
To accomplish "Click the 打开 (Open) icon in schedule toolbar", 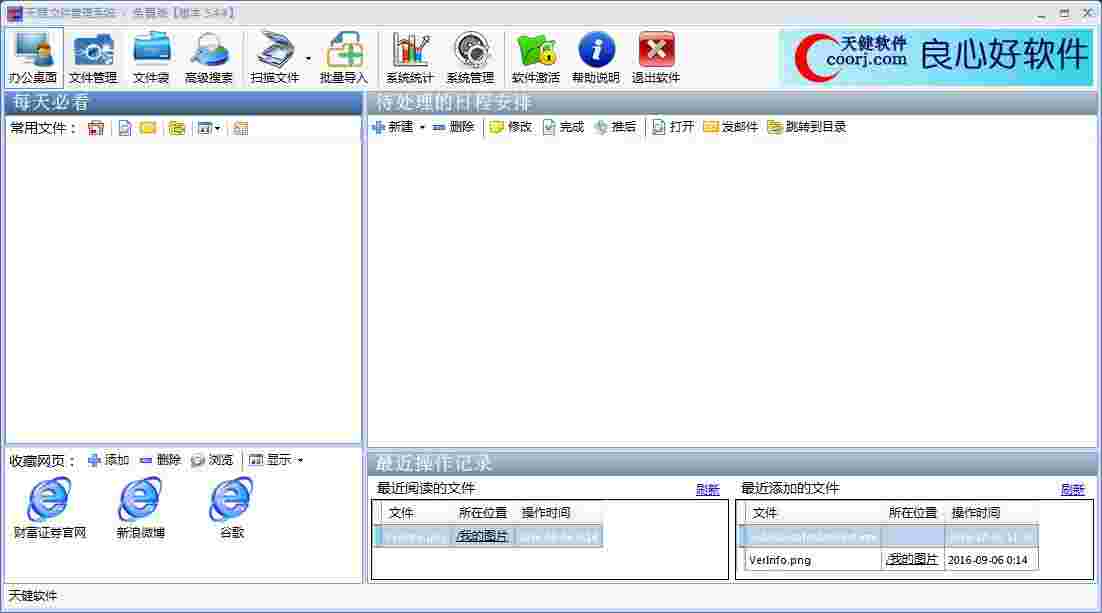I will tap(673, 127).
